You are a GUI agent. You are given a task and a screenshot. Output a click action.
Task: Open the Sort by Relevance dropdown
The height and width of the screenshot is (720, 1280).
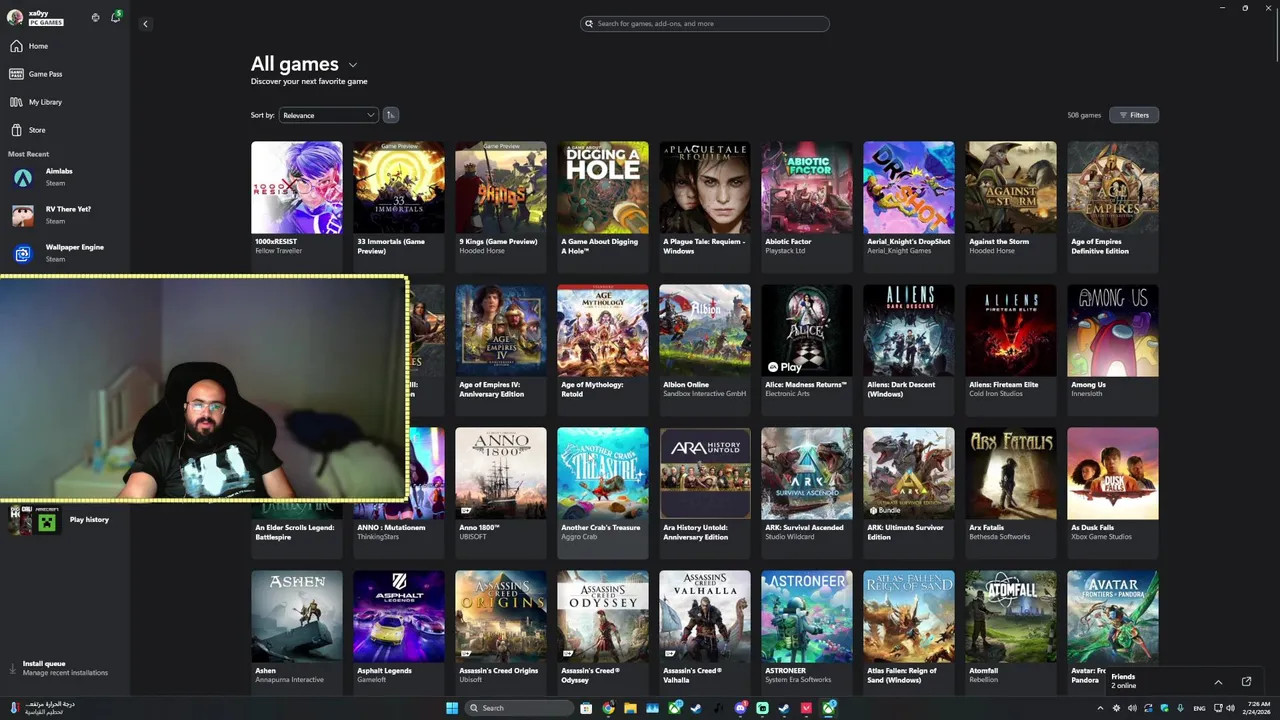coord(328,115)
